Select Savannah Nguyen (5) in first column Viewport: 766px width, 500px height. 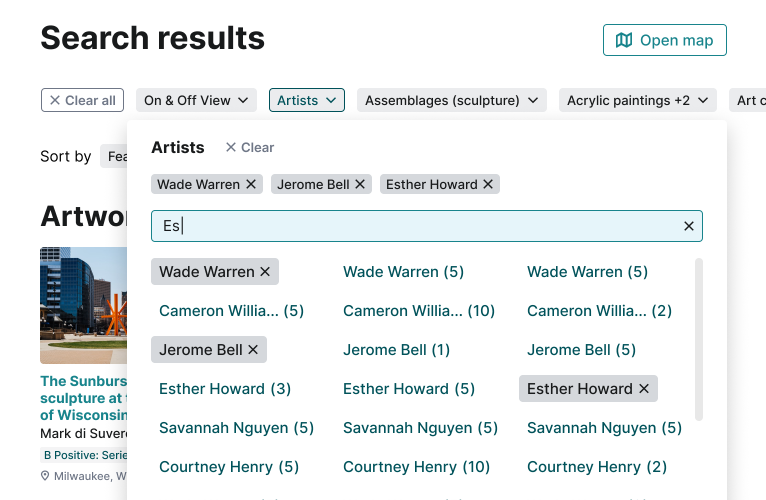pyautogui.click(x=236, y=428)
